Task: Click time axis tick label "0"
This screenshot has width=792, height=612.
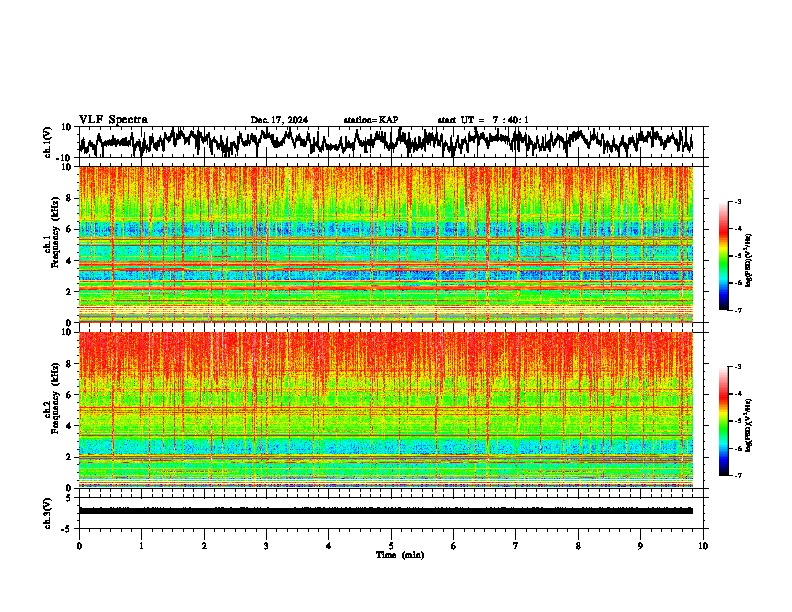Action: (79, 546)
